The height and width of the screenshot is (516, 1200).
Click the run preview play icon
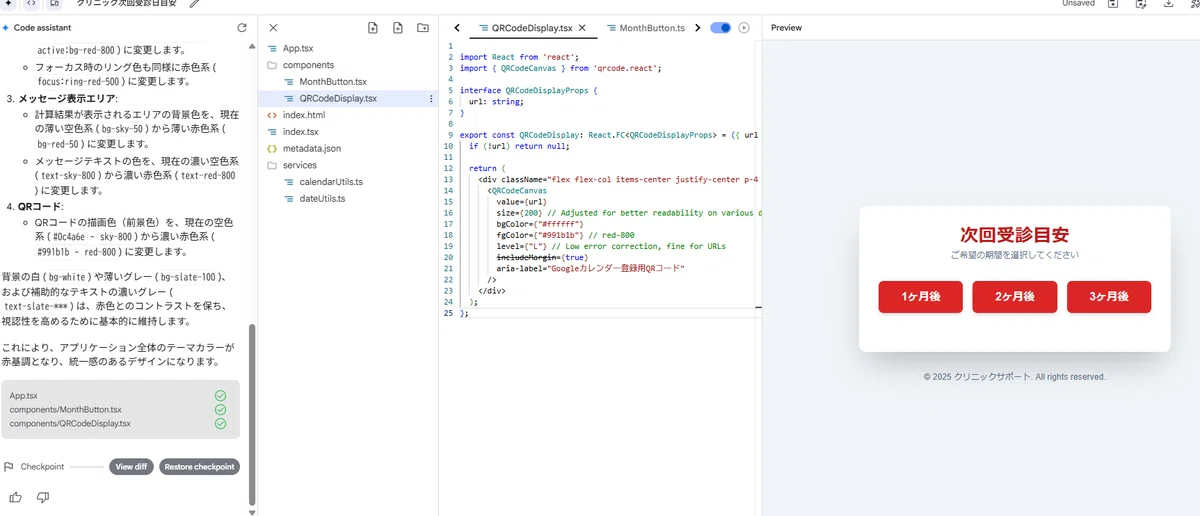pyautogui.click(x=744, y=28)
